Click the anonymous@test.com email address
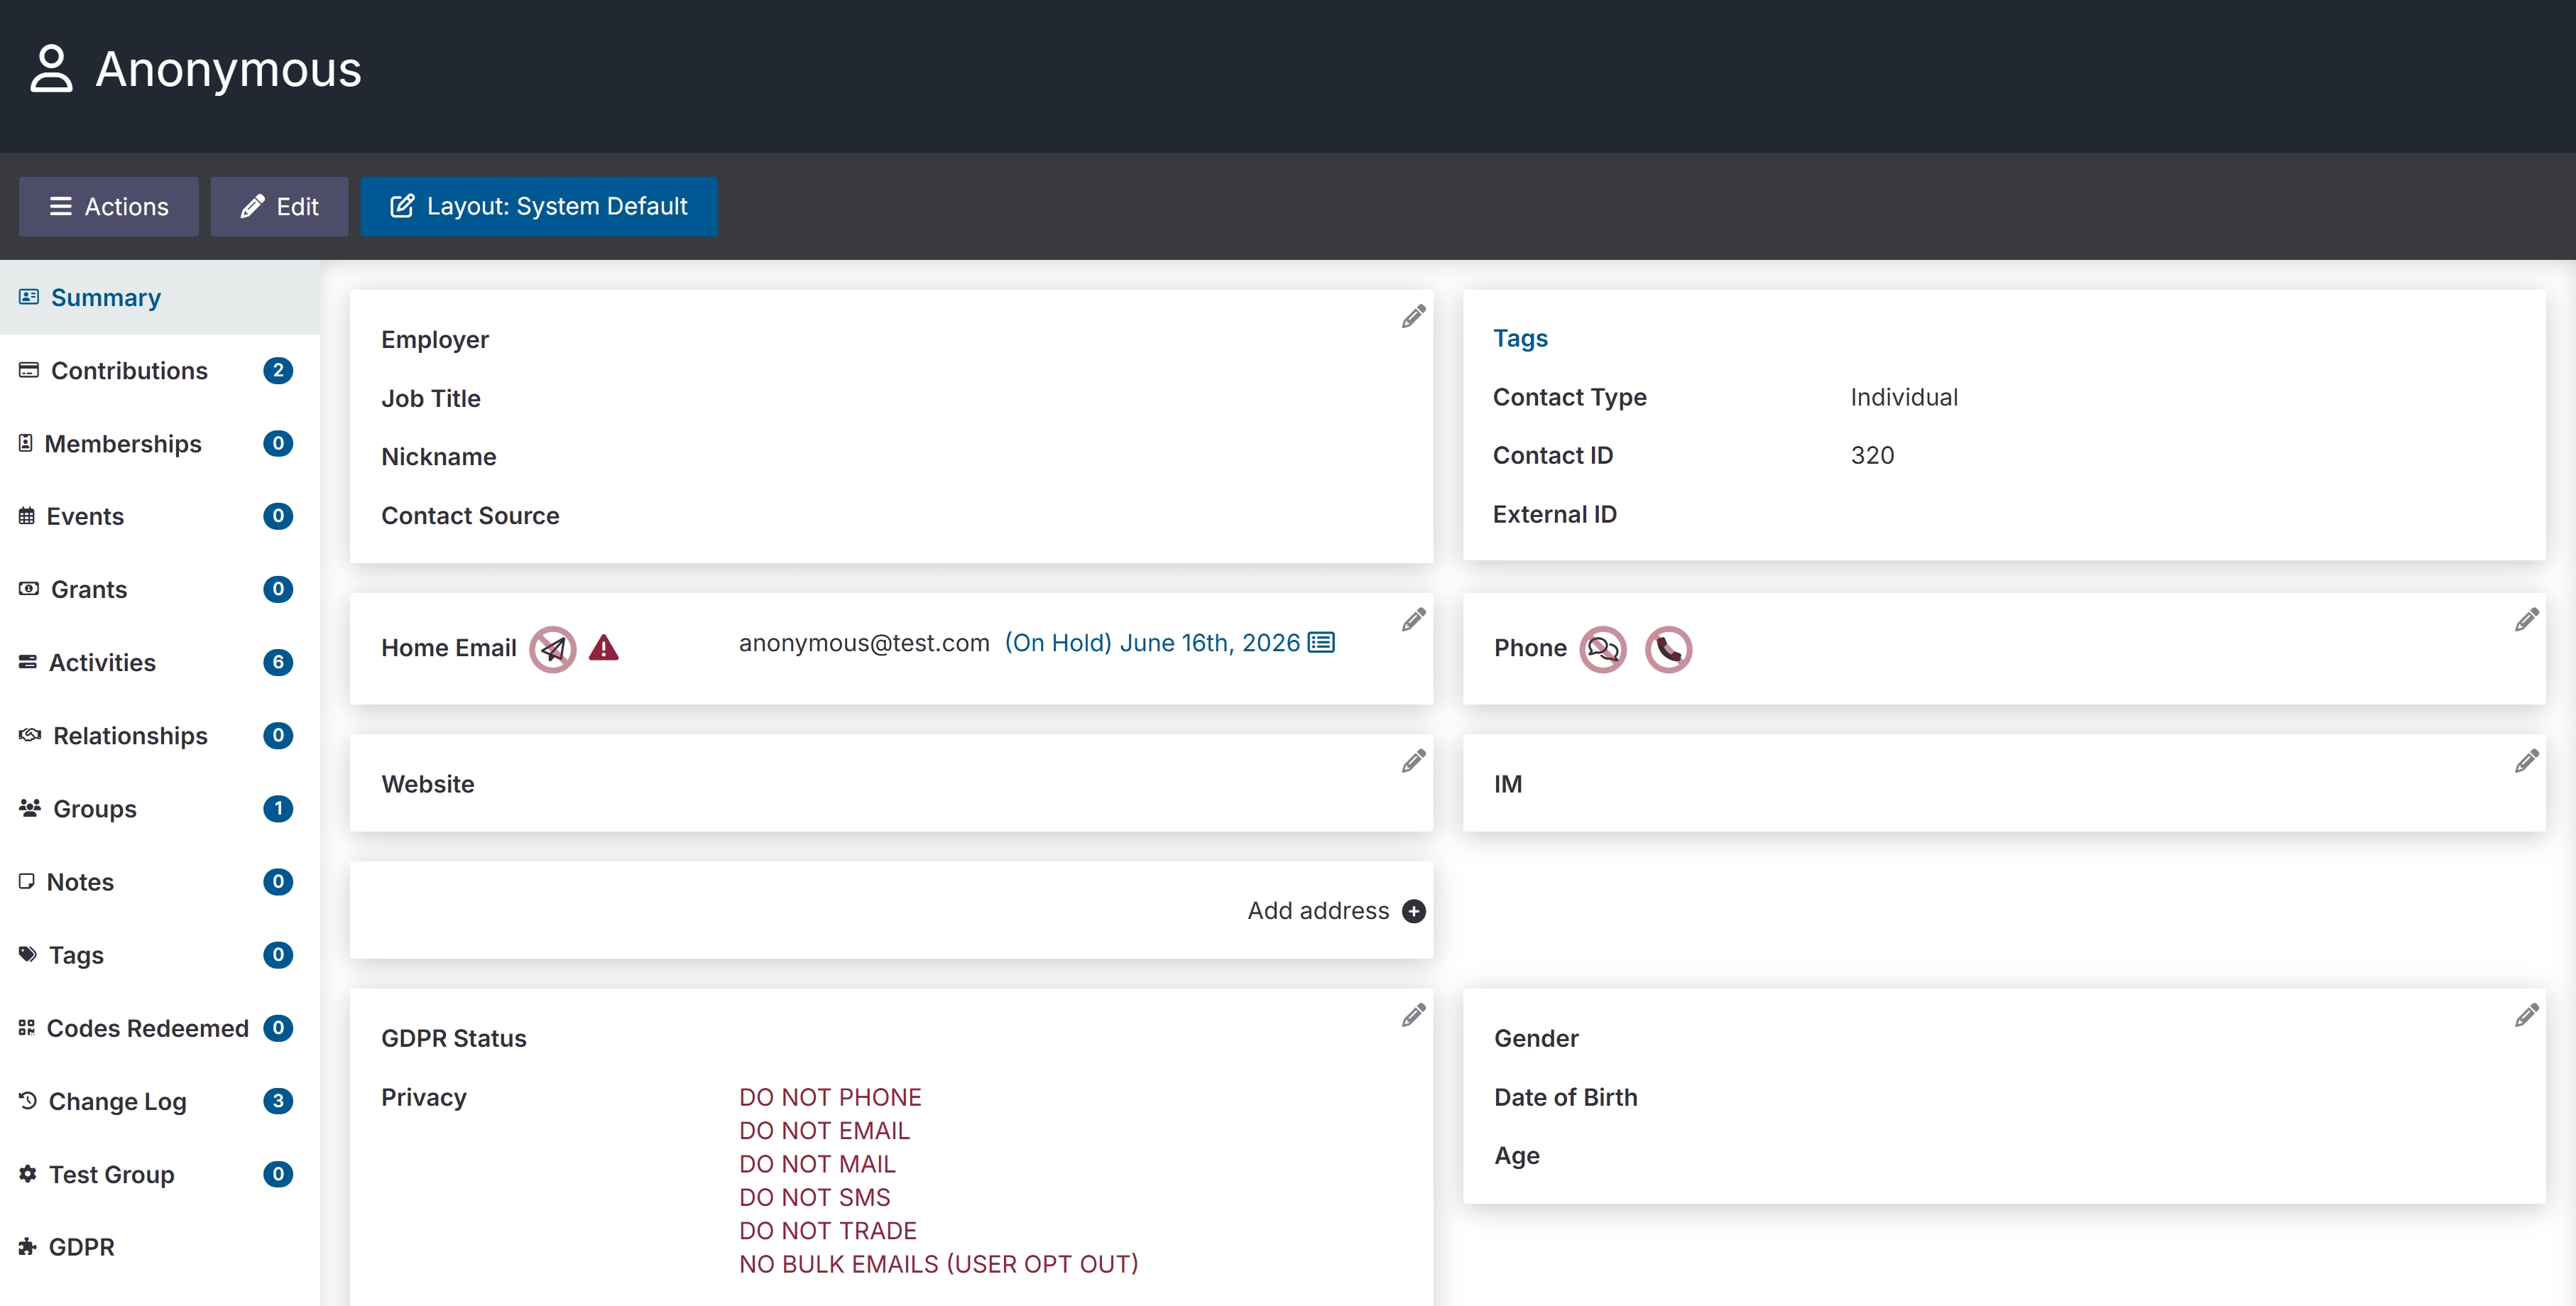The height and width of the screenshot is (1306, 2576). [864, 643]
